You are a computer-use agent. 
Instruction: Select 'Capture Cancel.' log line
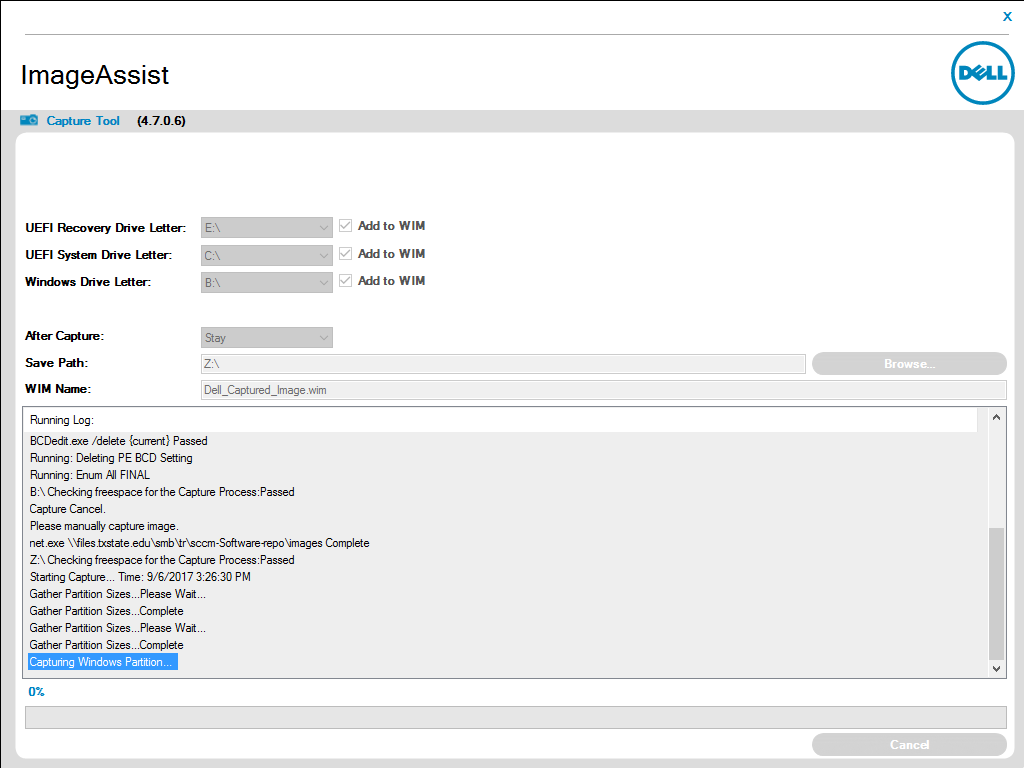[67, 509]
